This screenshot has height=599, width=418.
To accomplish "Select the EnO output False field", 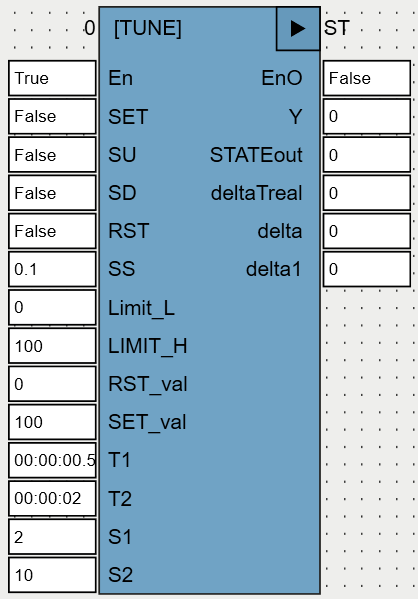I will pos(367,78).
